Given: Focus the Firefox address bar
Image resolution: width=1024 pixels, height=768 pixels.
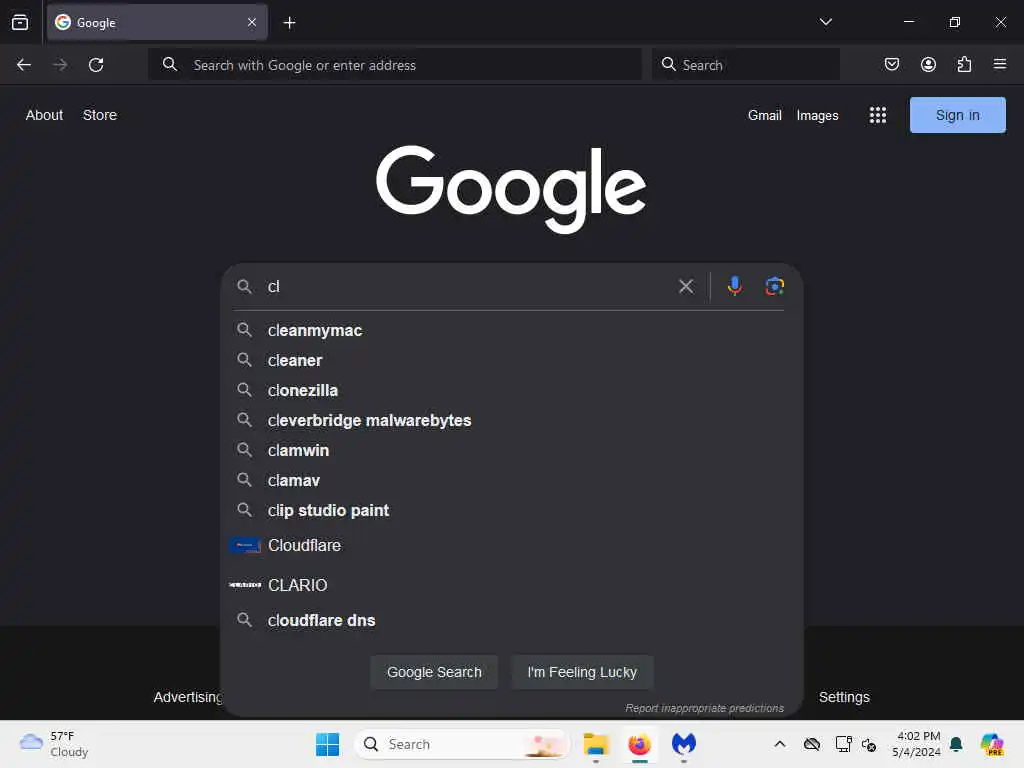Looking at the screenshot, I should coord(395,65).
